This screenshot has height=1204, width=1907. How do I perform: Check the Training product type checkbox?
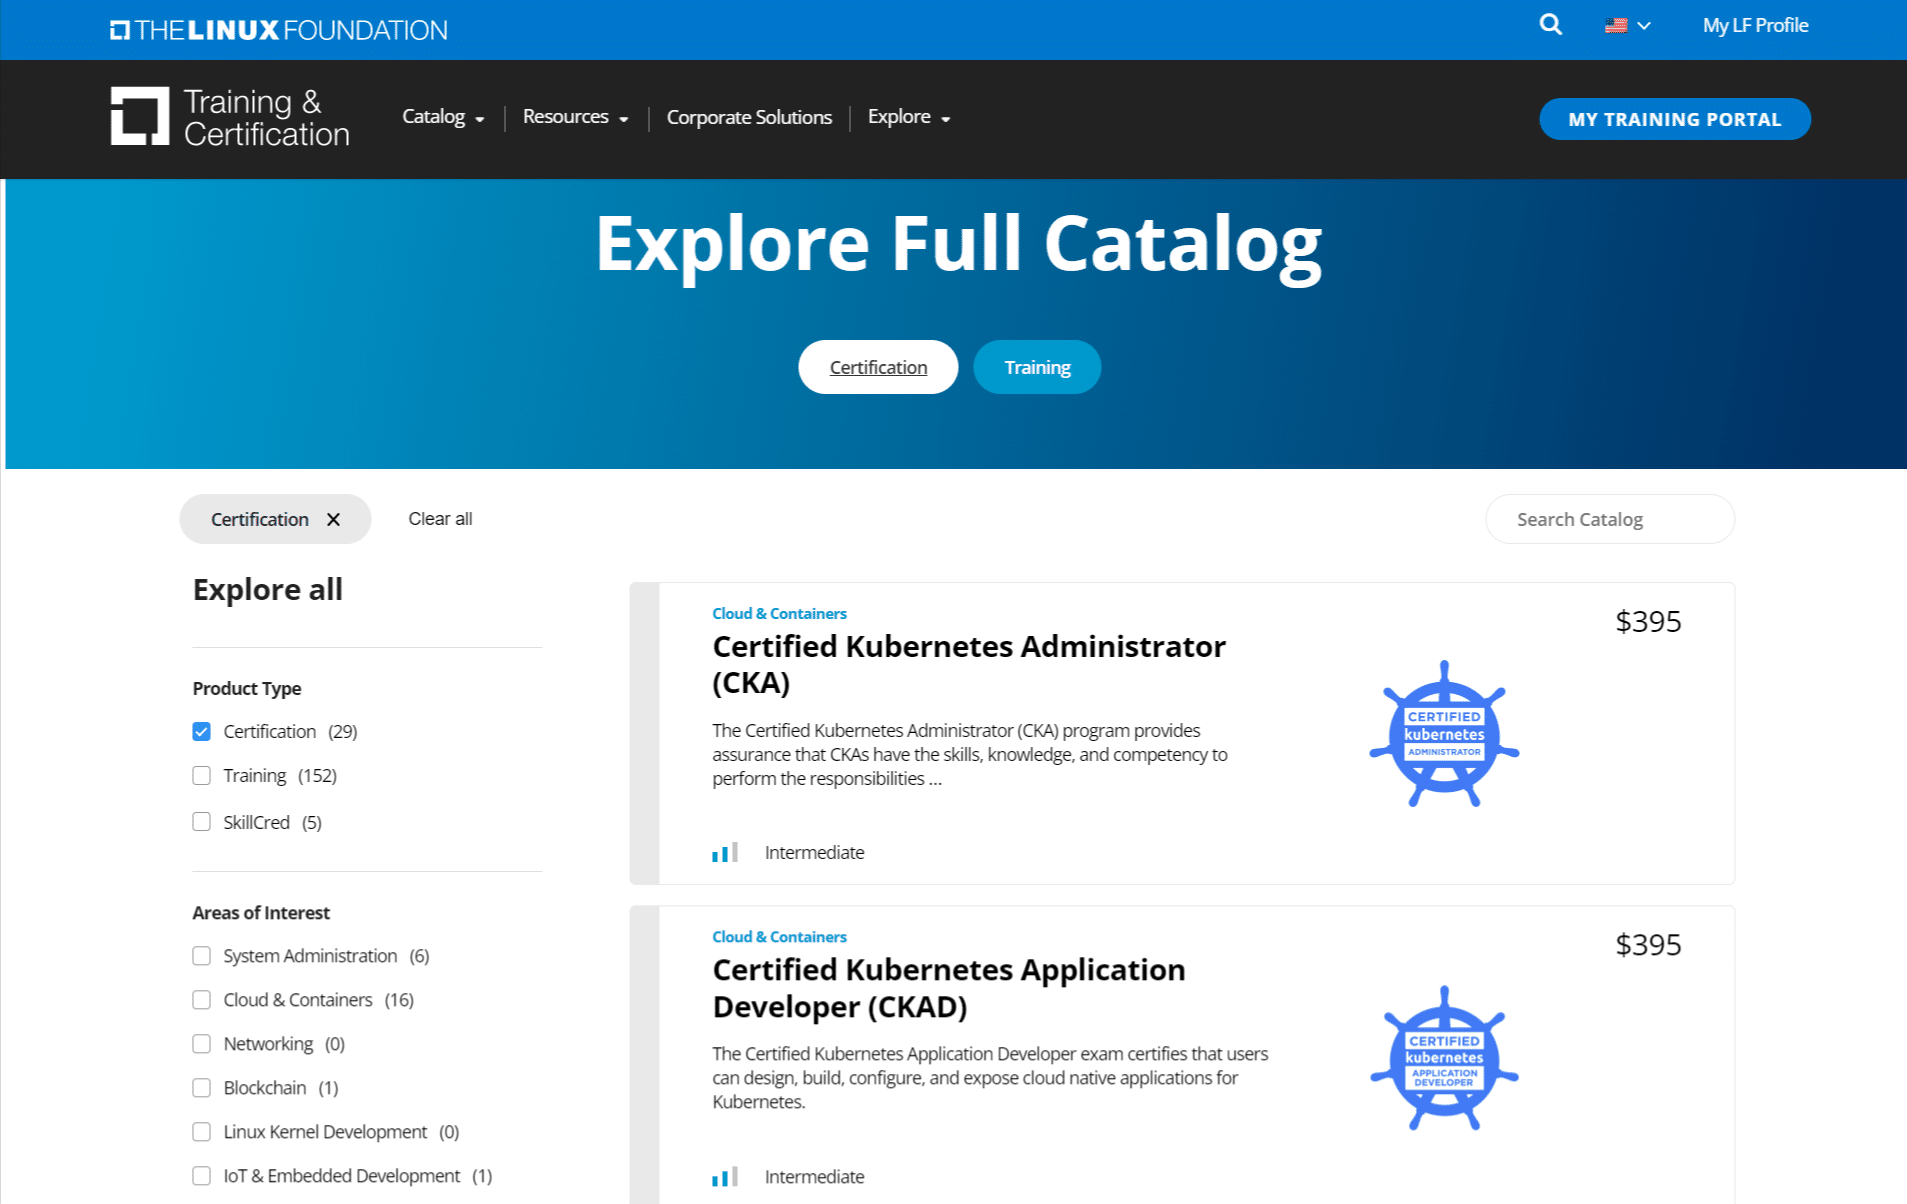point(202,776)
